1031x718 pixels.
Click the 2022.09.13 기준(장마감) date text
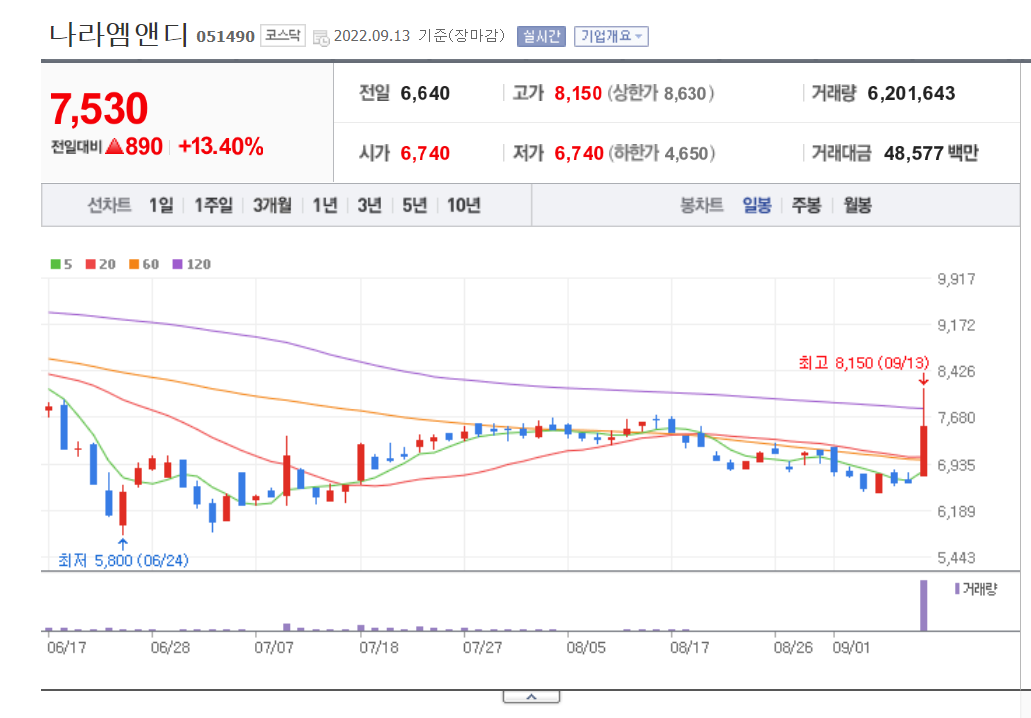click(420, 36)
